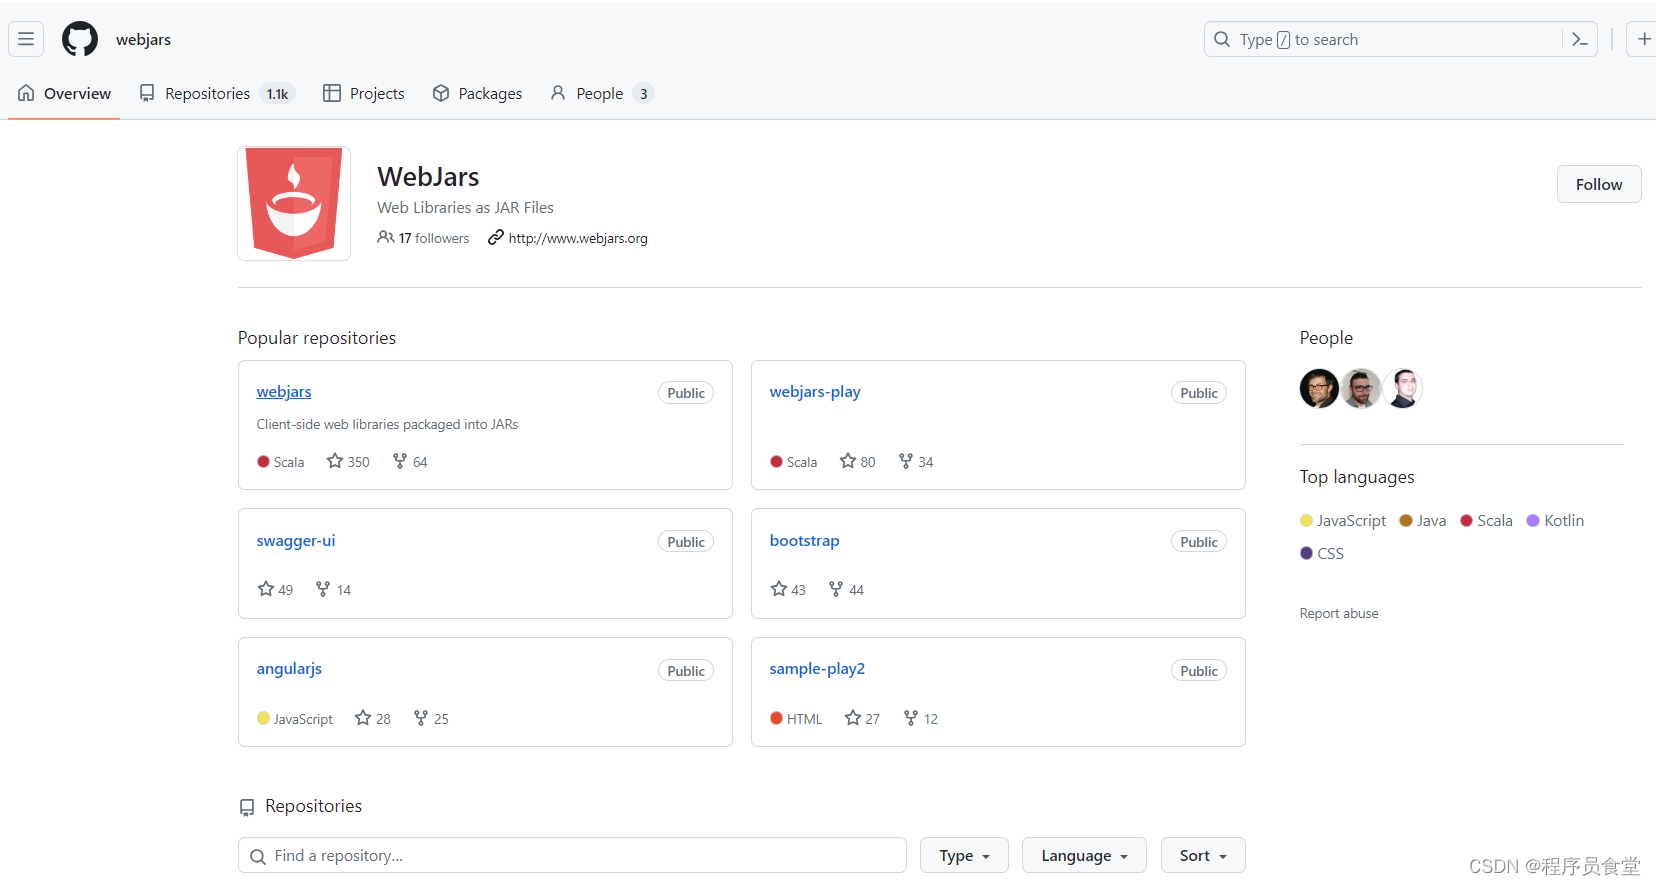Click star count 80 on webjars-play

[x=858, y=461]
